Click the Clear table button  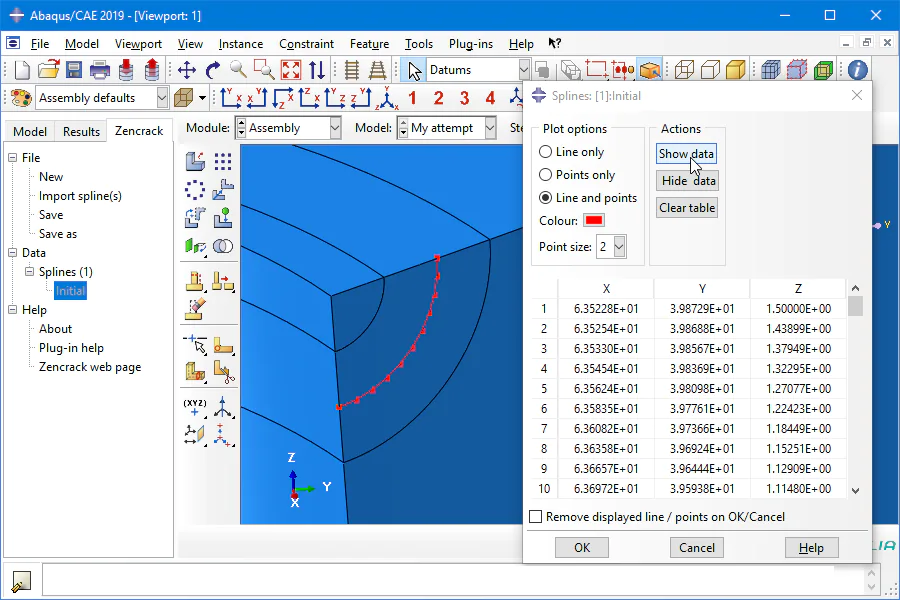tap(687, 208)
